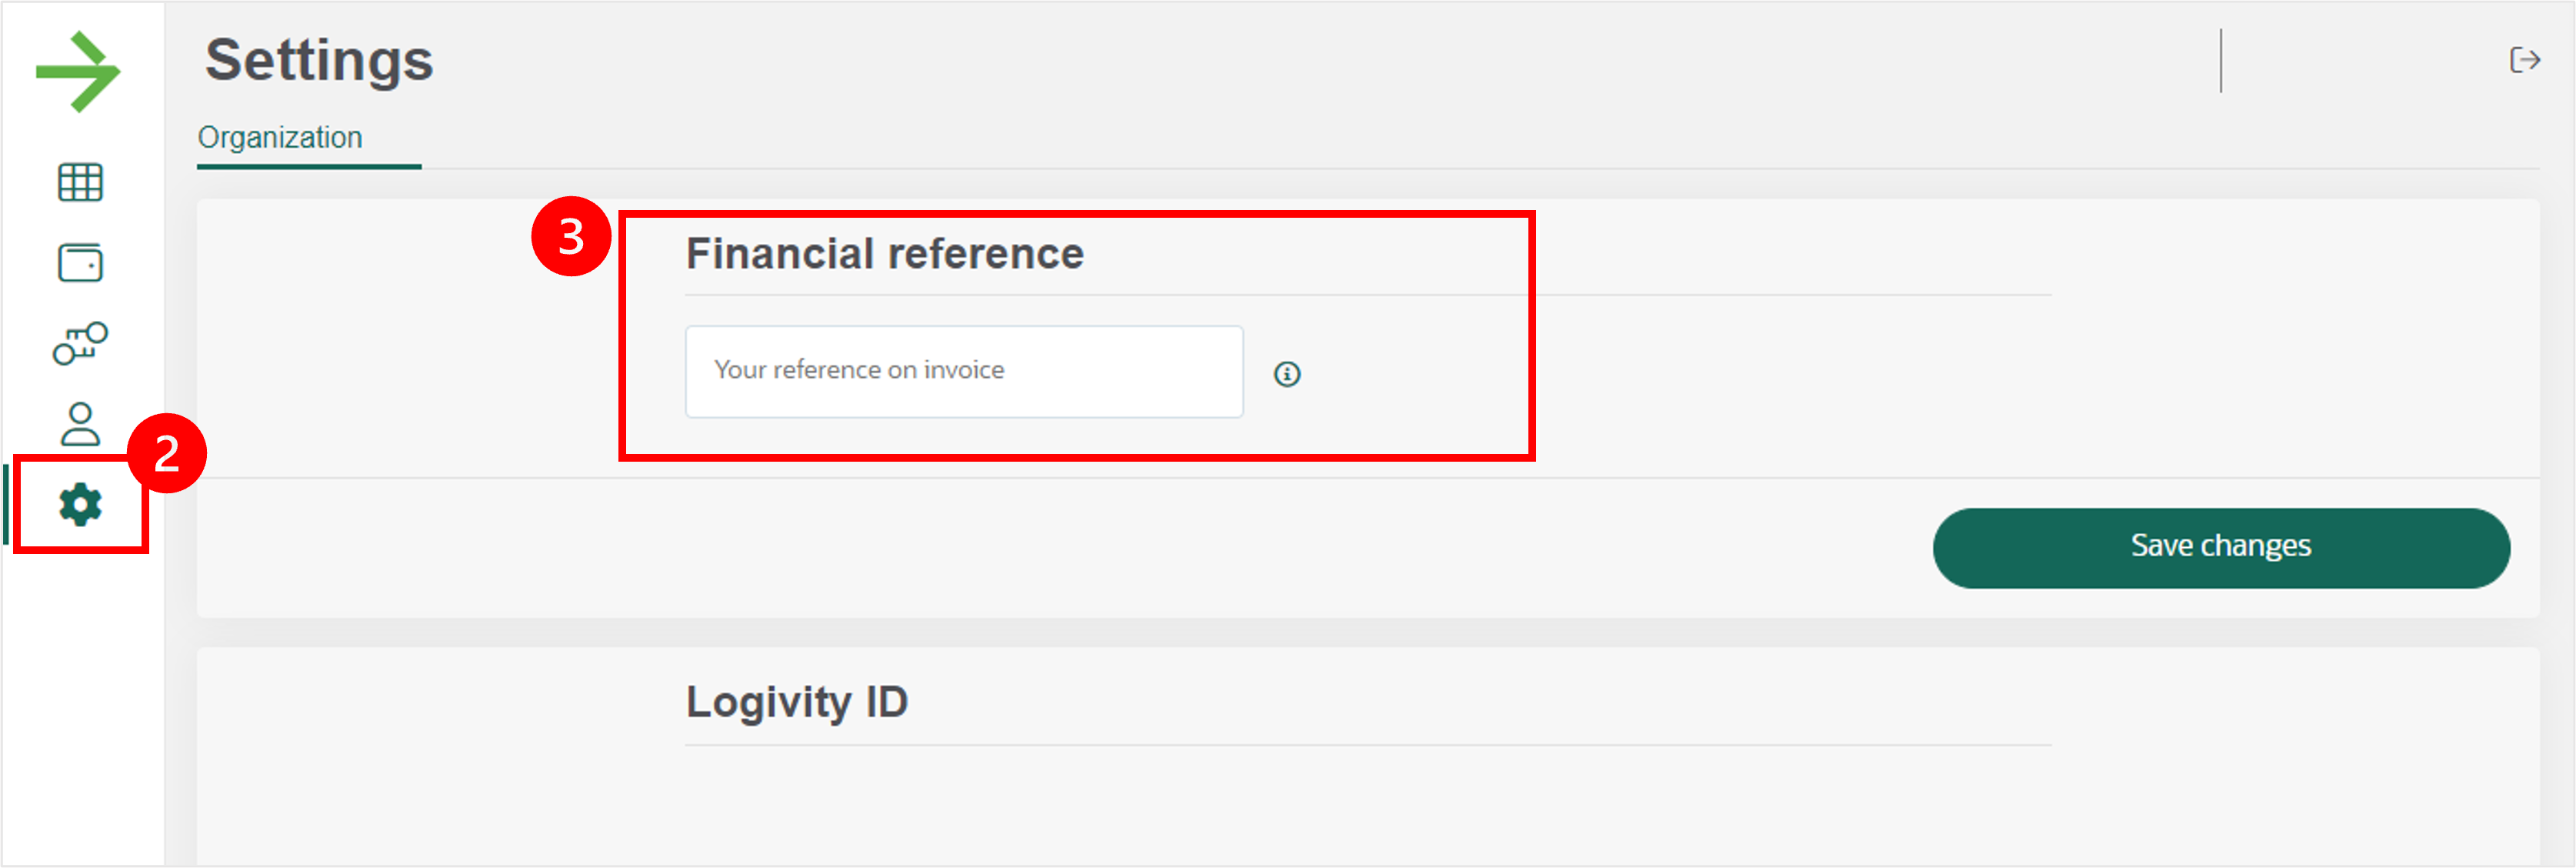Open the user profile sidebar icon
This screenshot has height=868, width=2576.
coord(80,424)
